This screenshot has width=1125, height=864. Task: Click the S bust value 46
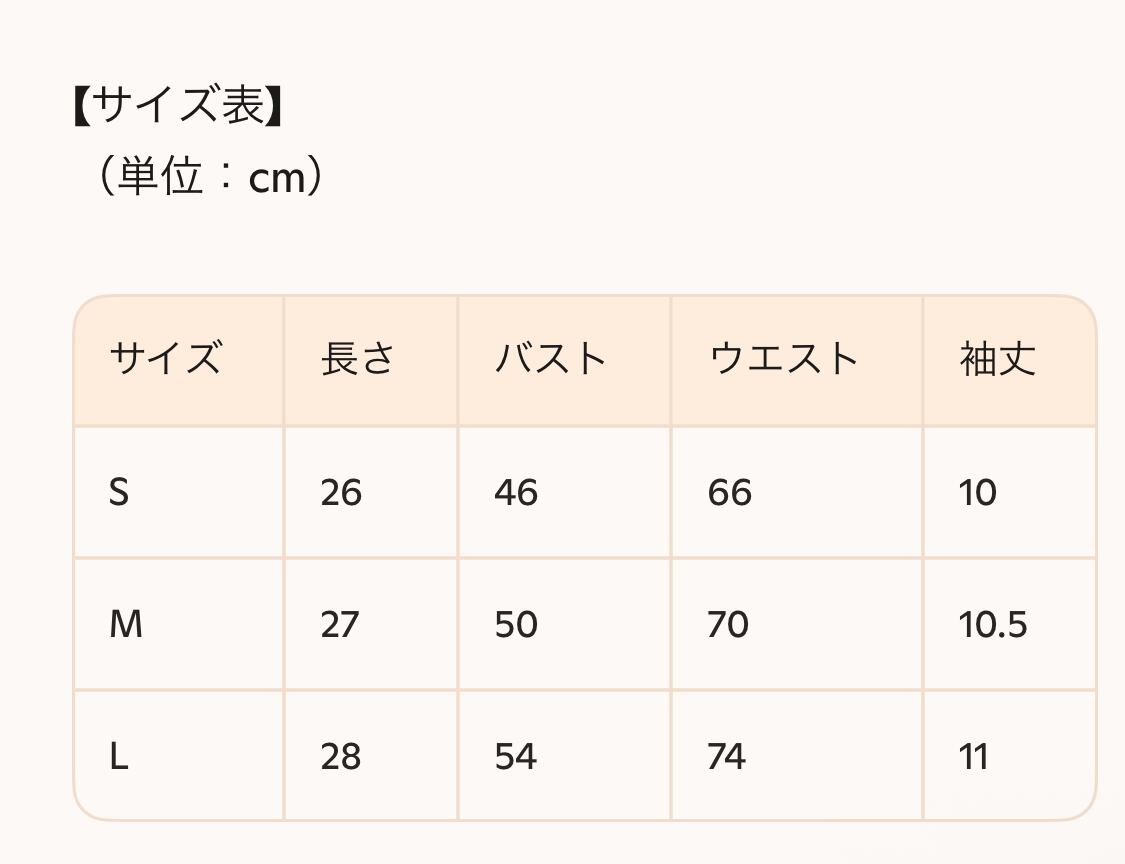(x=516, y=492)
